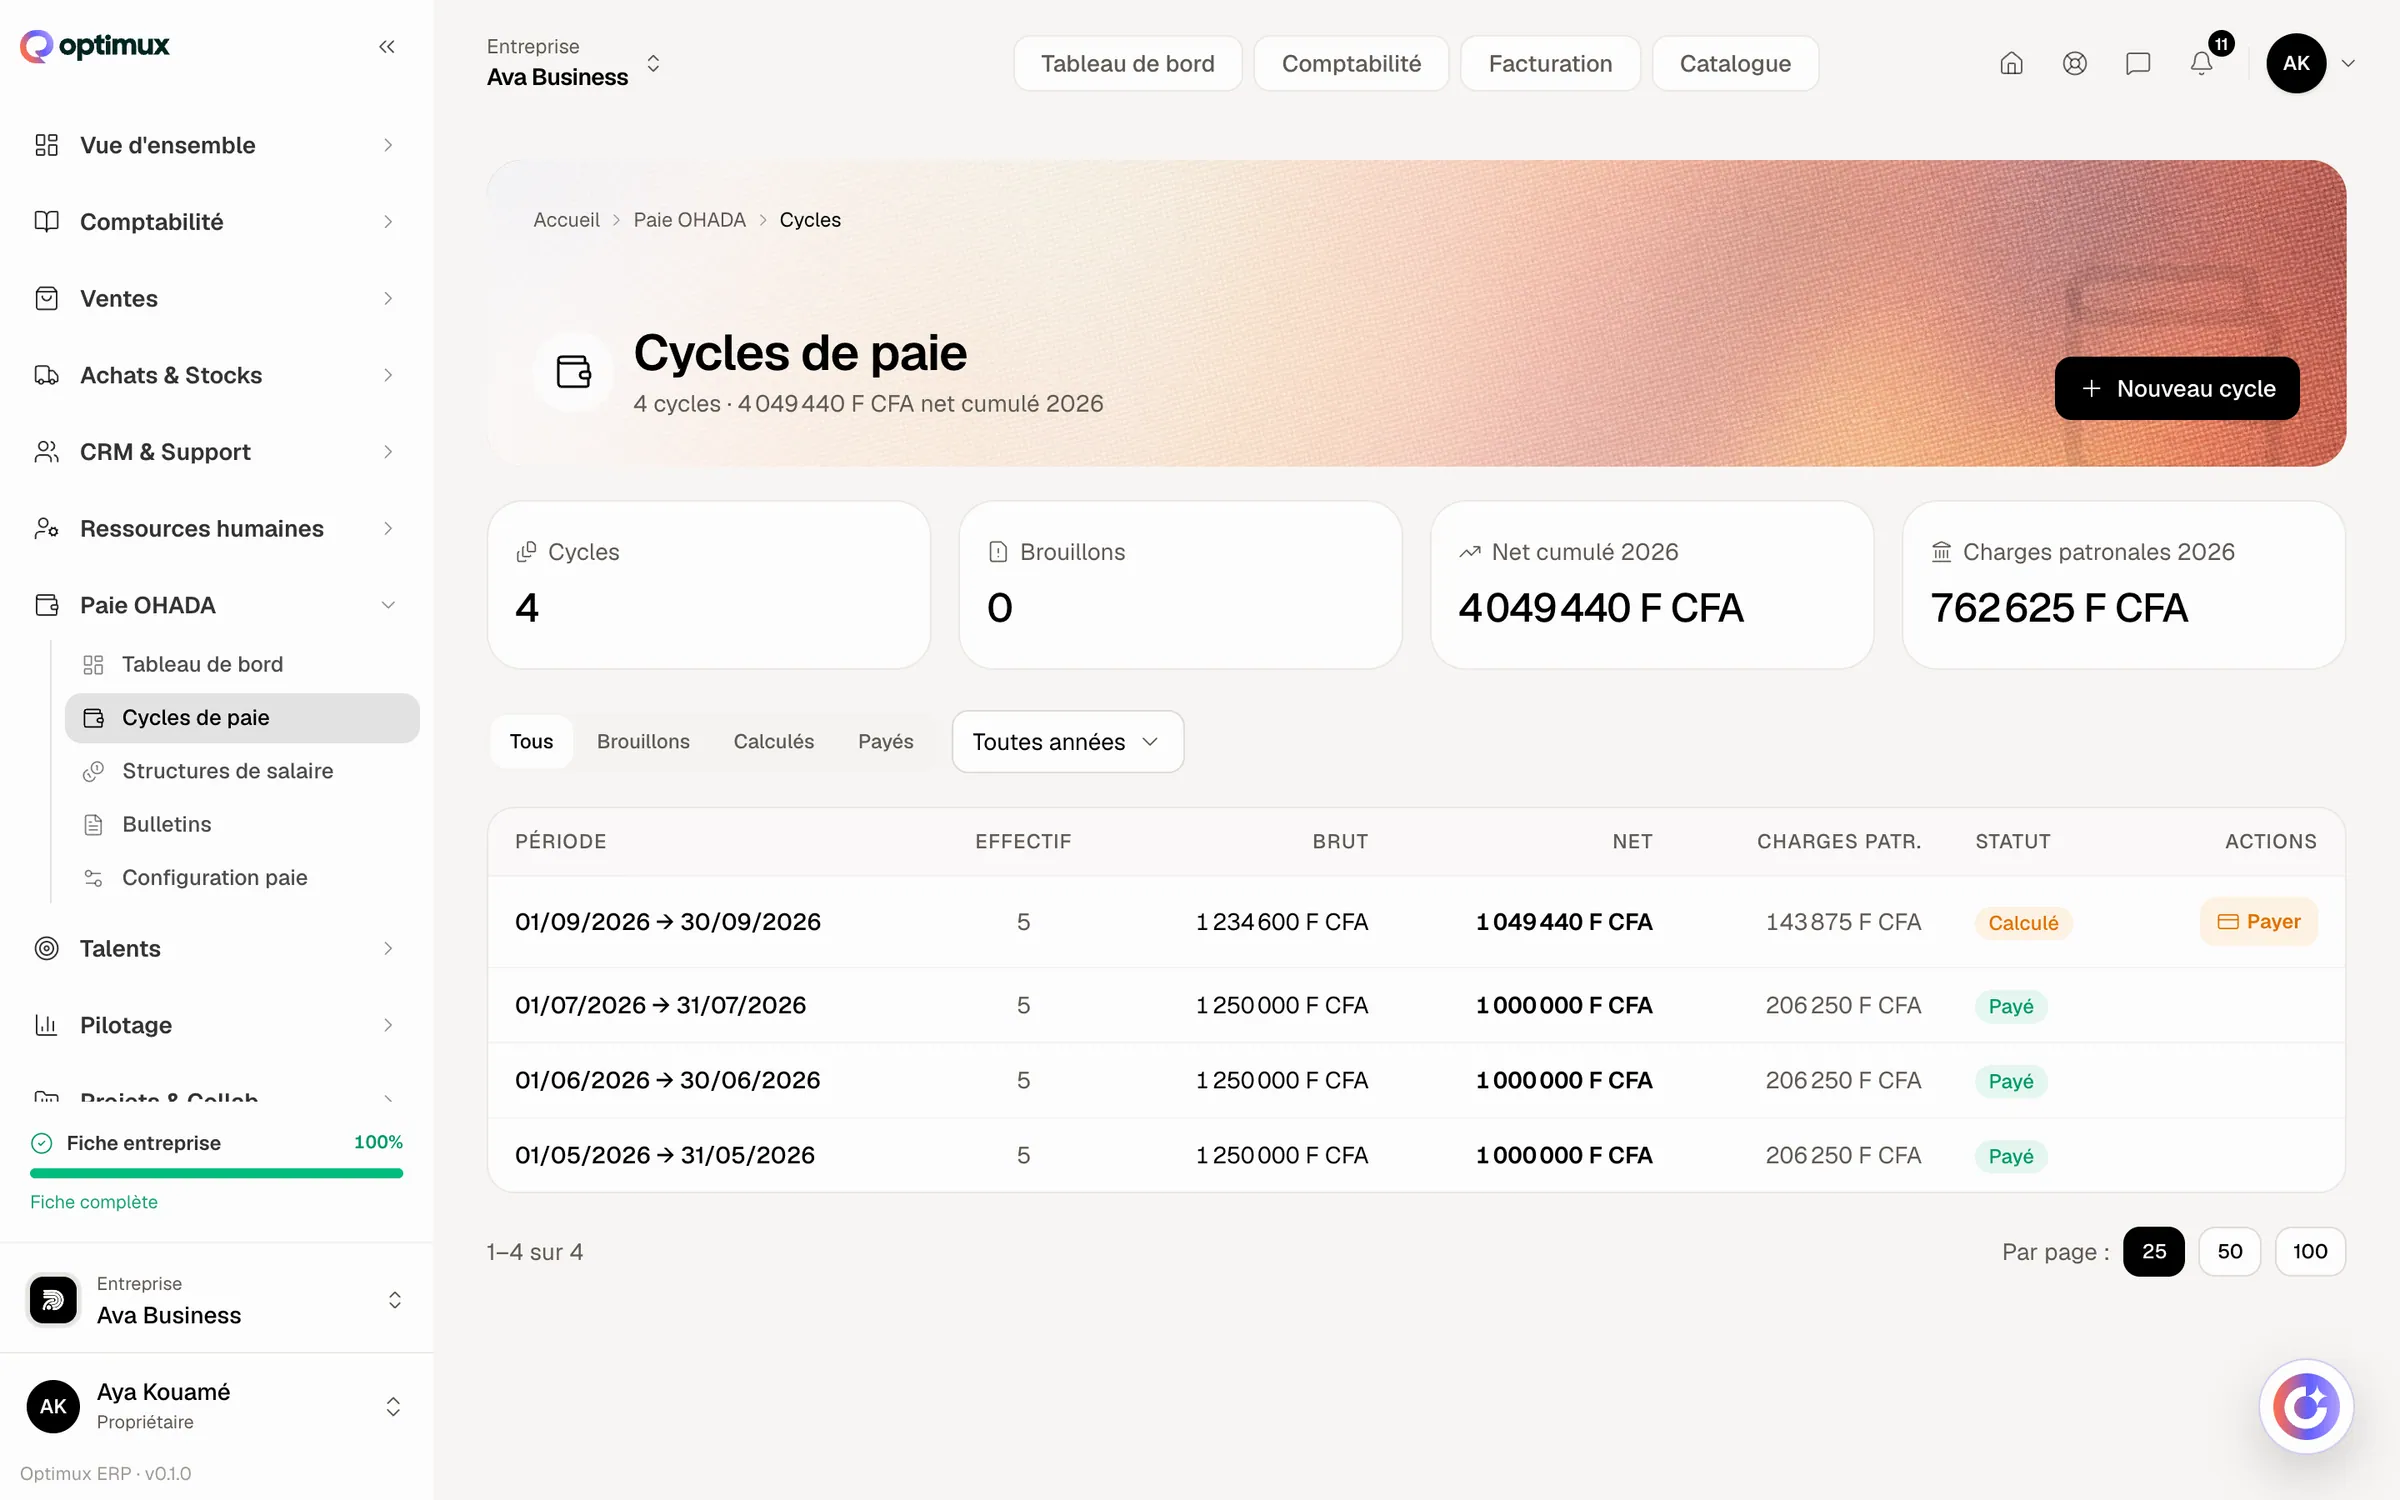Screen dimensions: 2400x1500
Task: Launch the AI assistant floating button
Action: (2306, 1406)
